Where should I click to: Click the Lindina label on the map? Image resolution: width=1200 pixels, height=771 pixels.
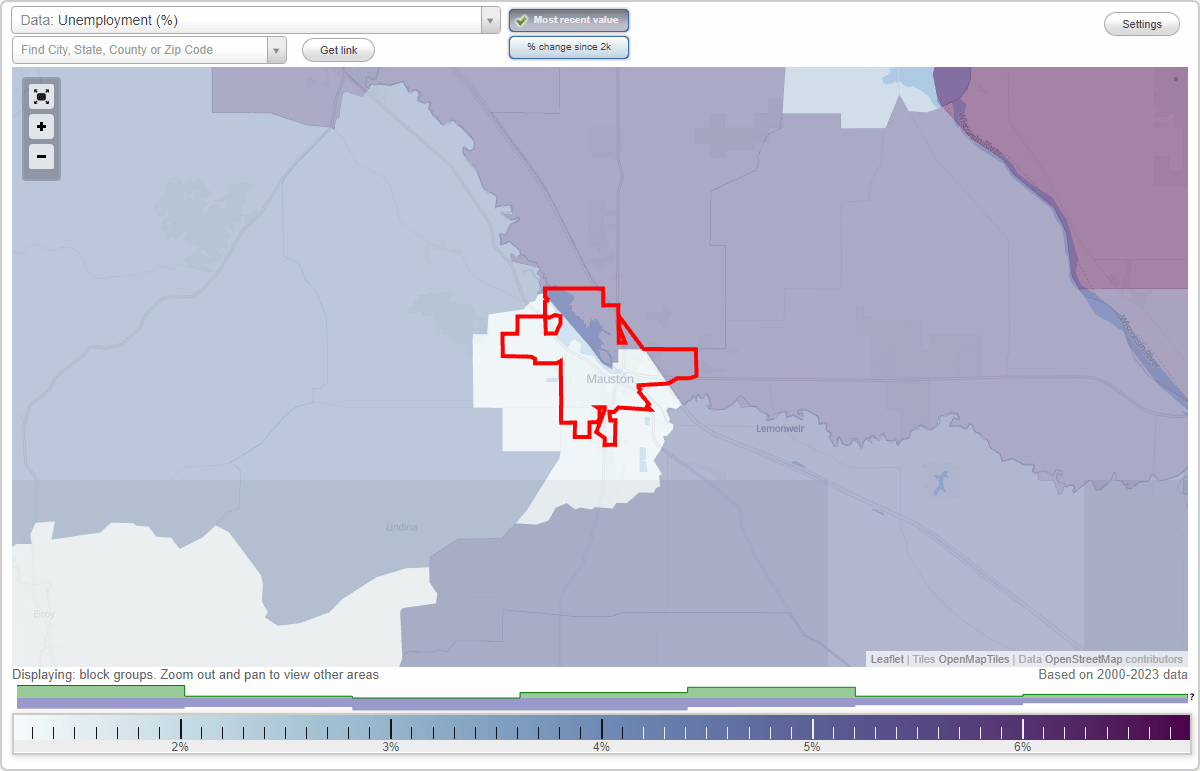pos(402,527)
